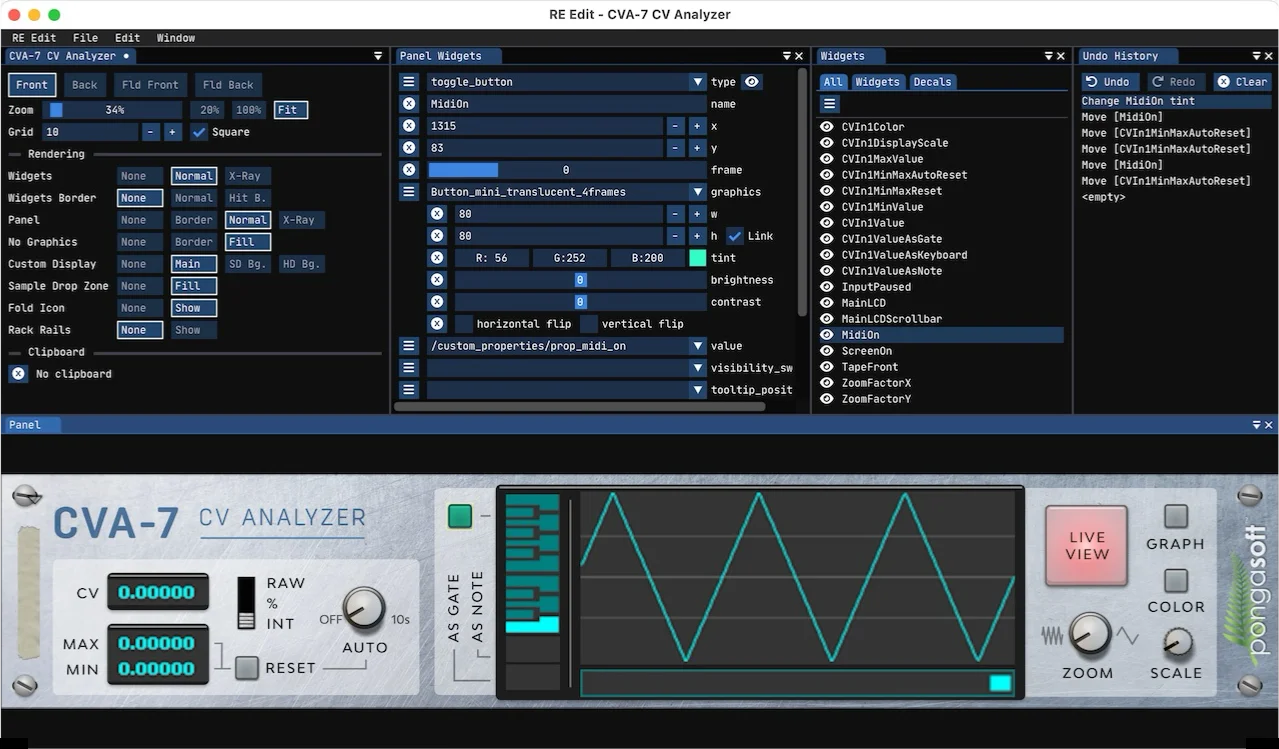The width and height of the screenshot is (1279, 749).
Task: Open the visibility_sw property hamburger menu
Action: [409, 368]
